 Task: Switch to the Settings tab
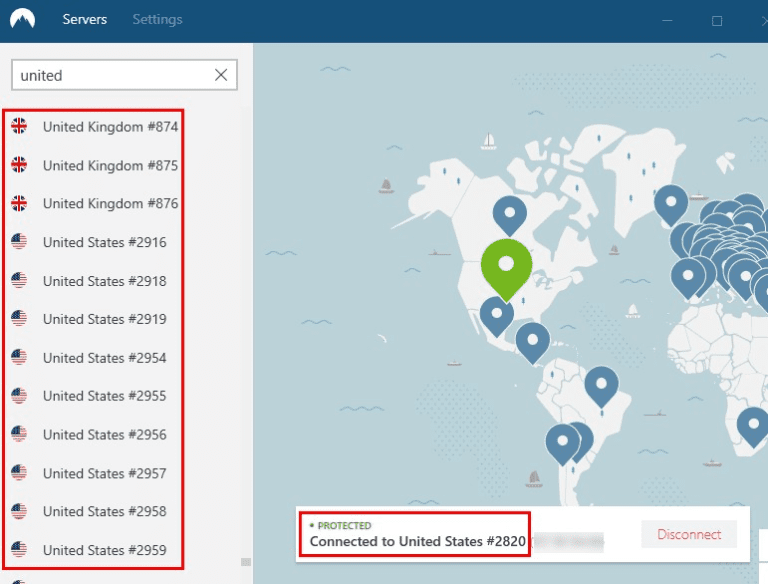click(x=157, y=20)
